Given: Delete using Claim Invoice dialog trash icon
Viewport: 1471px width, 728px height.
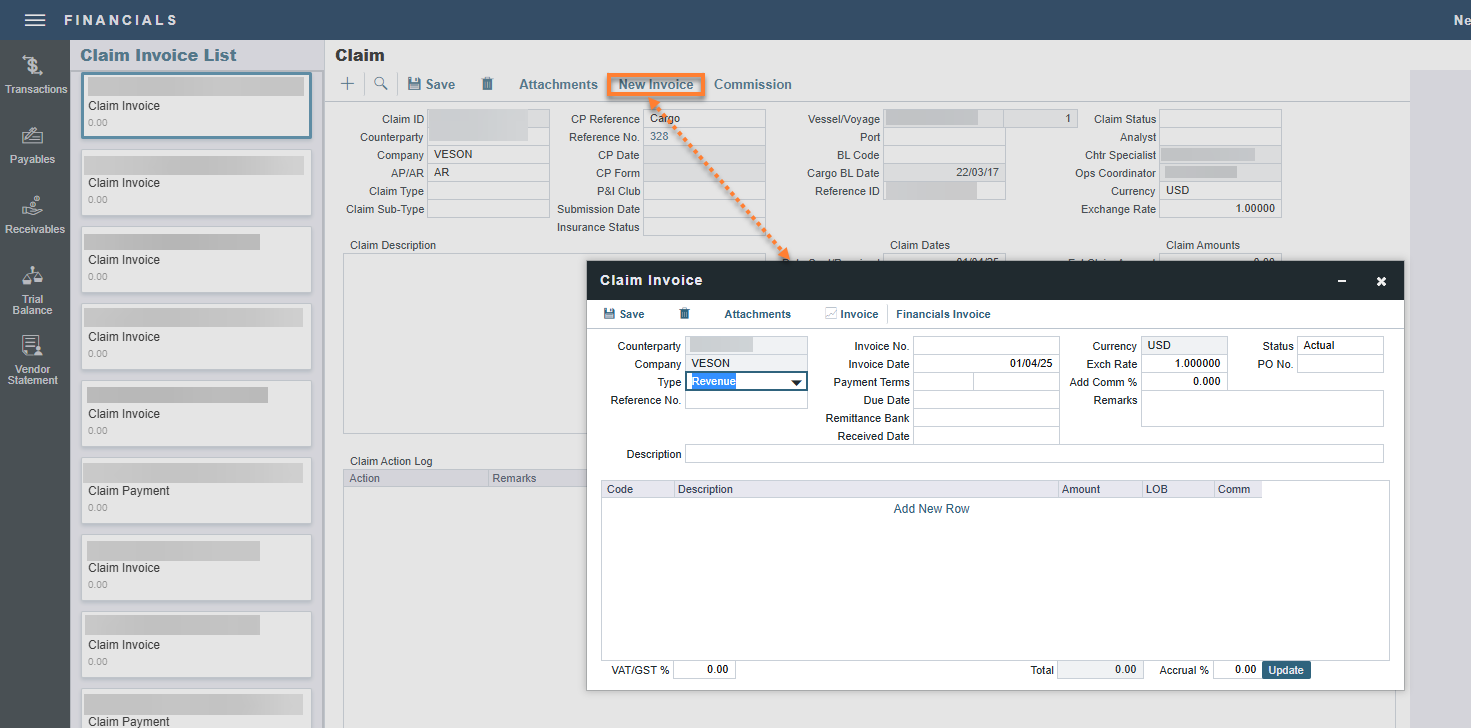Looking at the screenshot, I should pyautogui.click(x=684, y=314).
